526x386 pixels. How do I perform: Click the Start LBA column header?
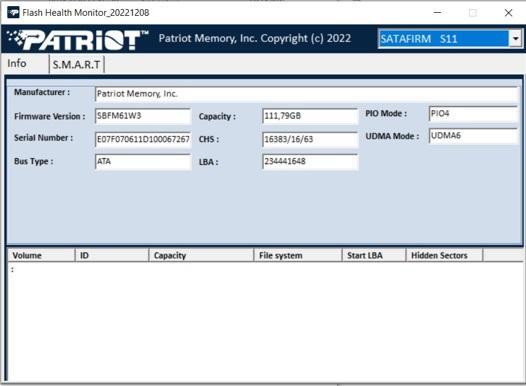coord(374,255)
